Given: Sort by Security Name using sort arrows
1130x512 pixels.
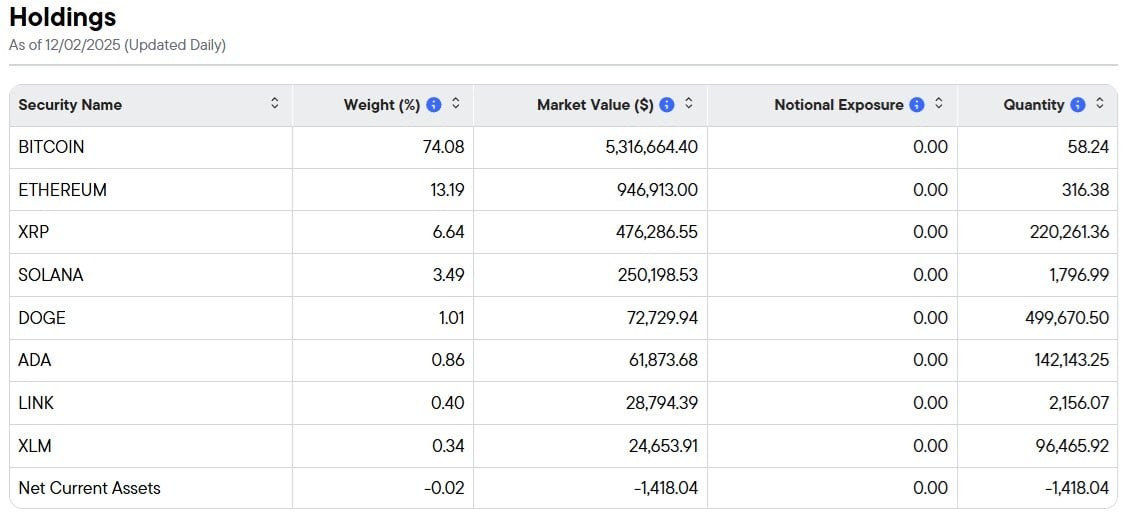Looking at the screenshot, I should (x=275, y=104).
